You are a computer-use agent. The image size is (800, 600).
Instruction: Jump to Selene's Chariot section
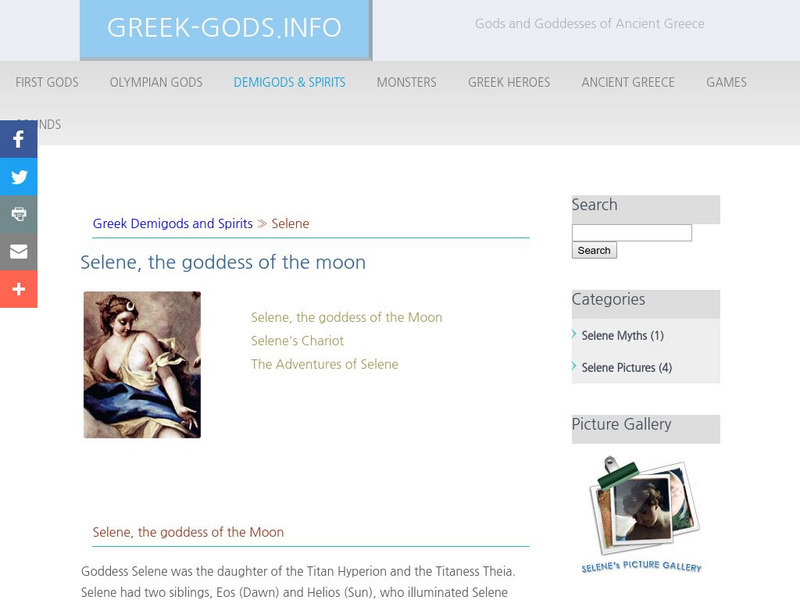(297, 341)
